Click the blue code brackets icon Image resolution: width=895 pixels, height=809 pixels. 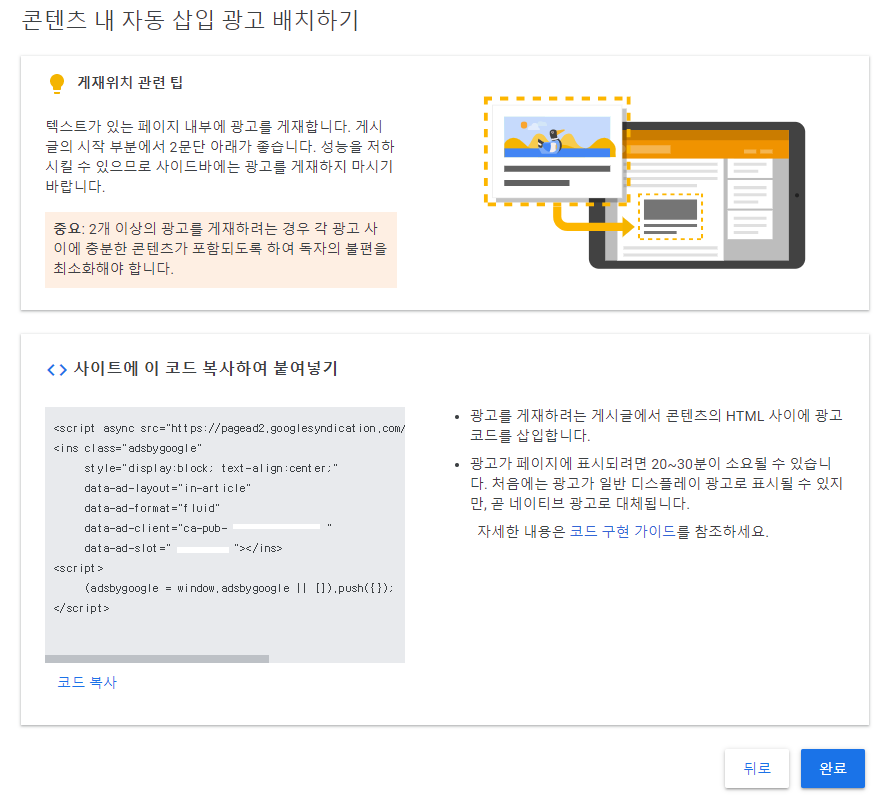(57, 370)
